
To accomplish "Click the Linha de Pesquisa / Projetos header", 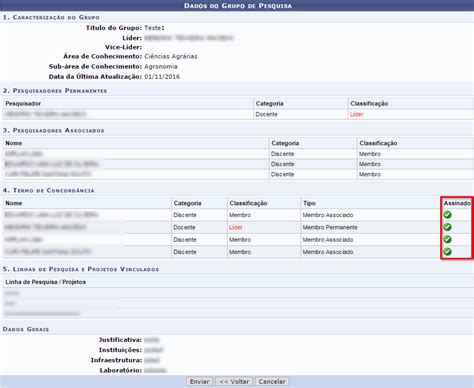I will pos(46,282).
